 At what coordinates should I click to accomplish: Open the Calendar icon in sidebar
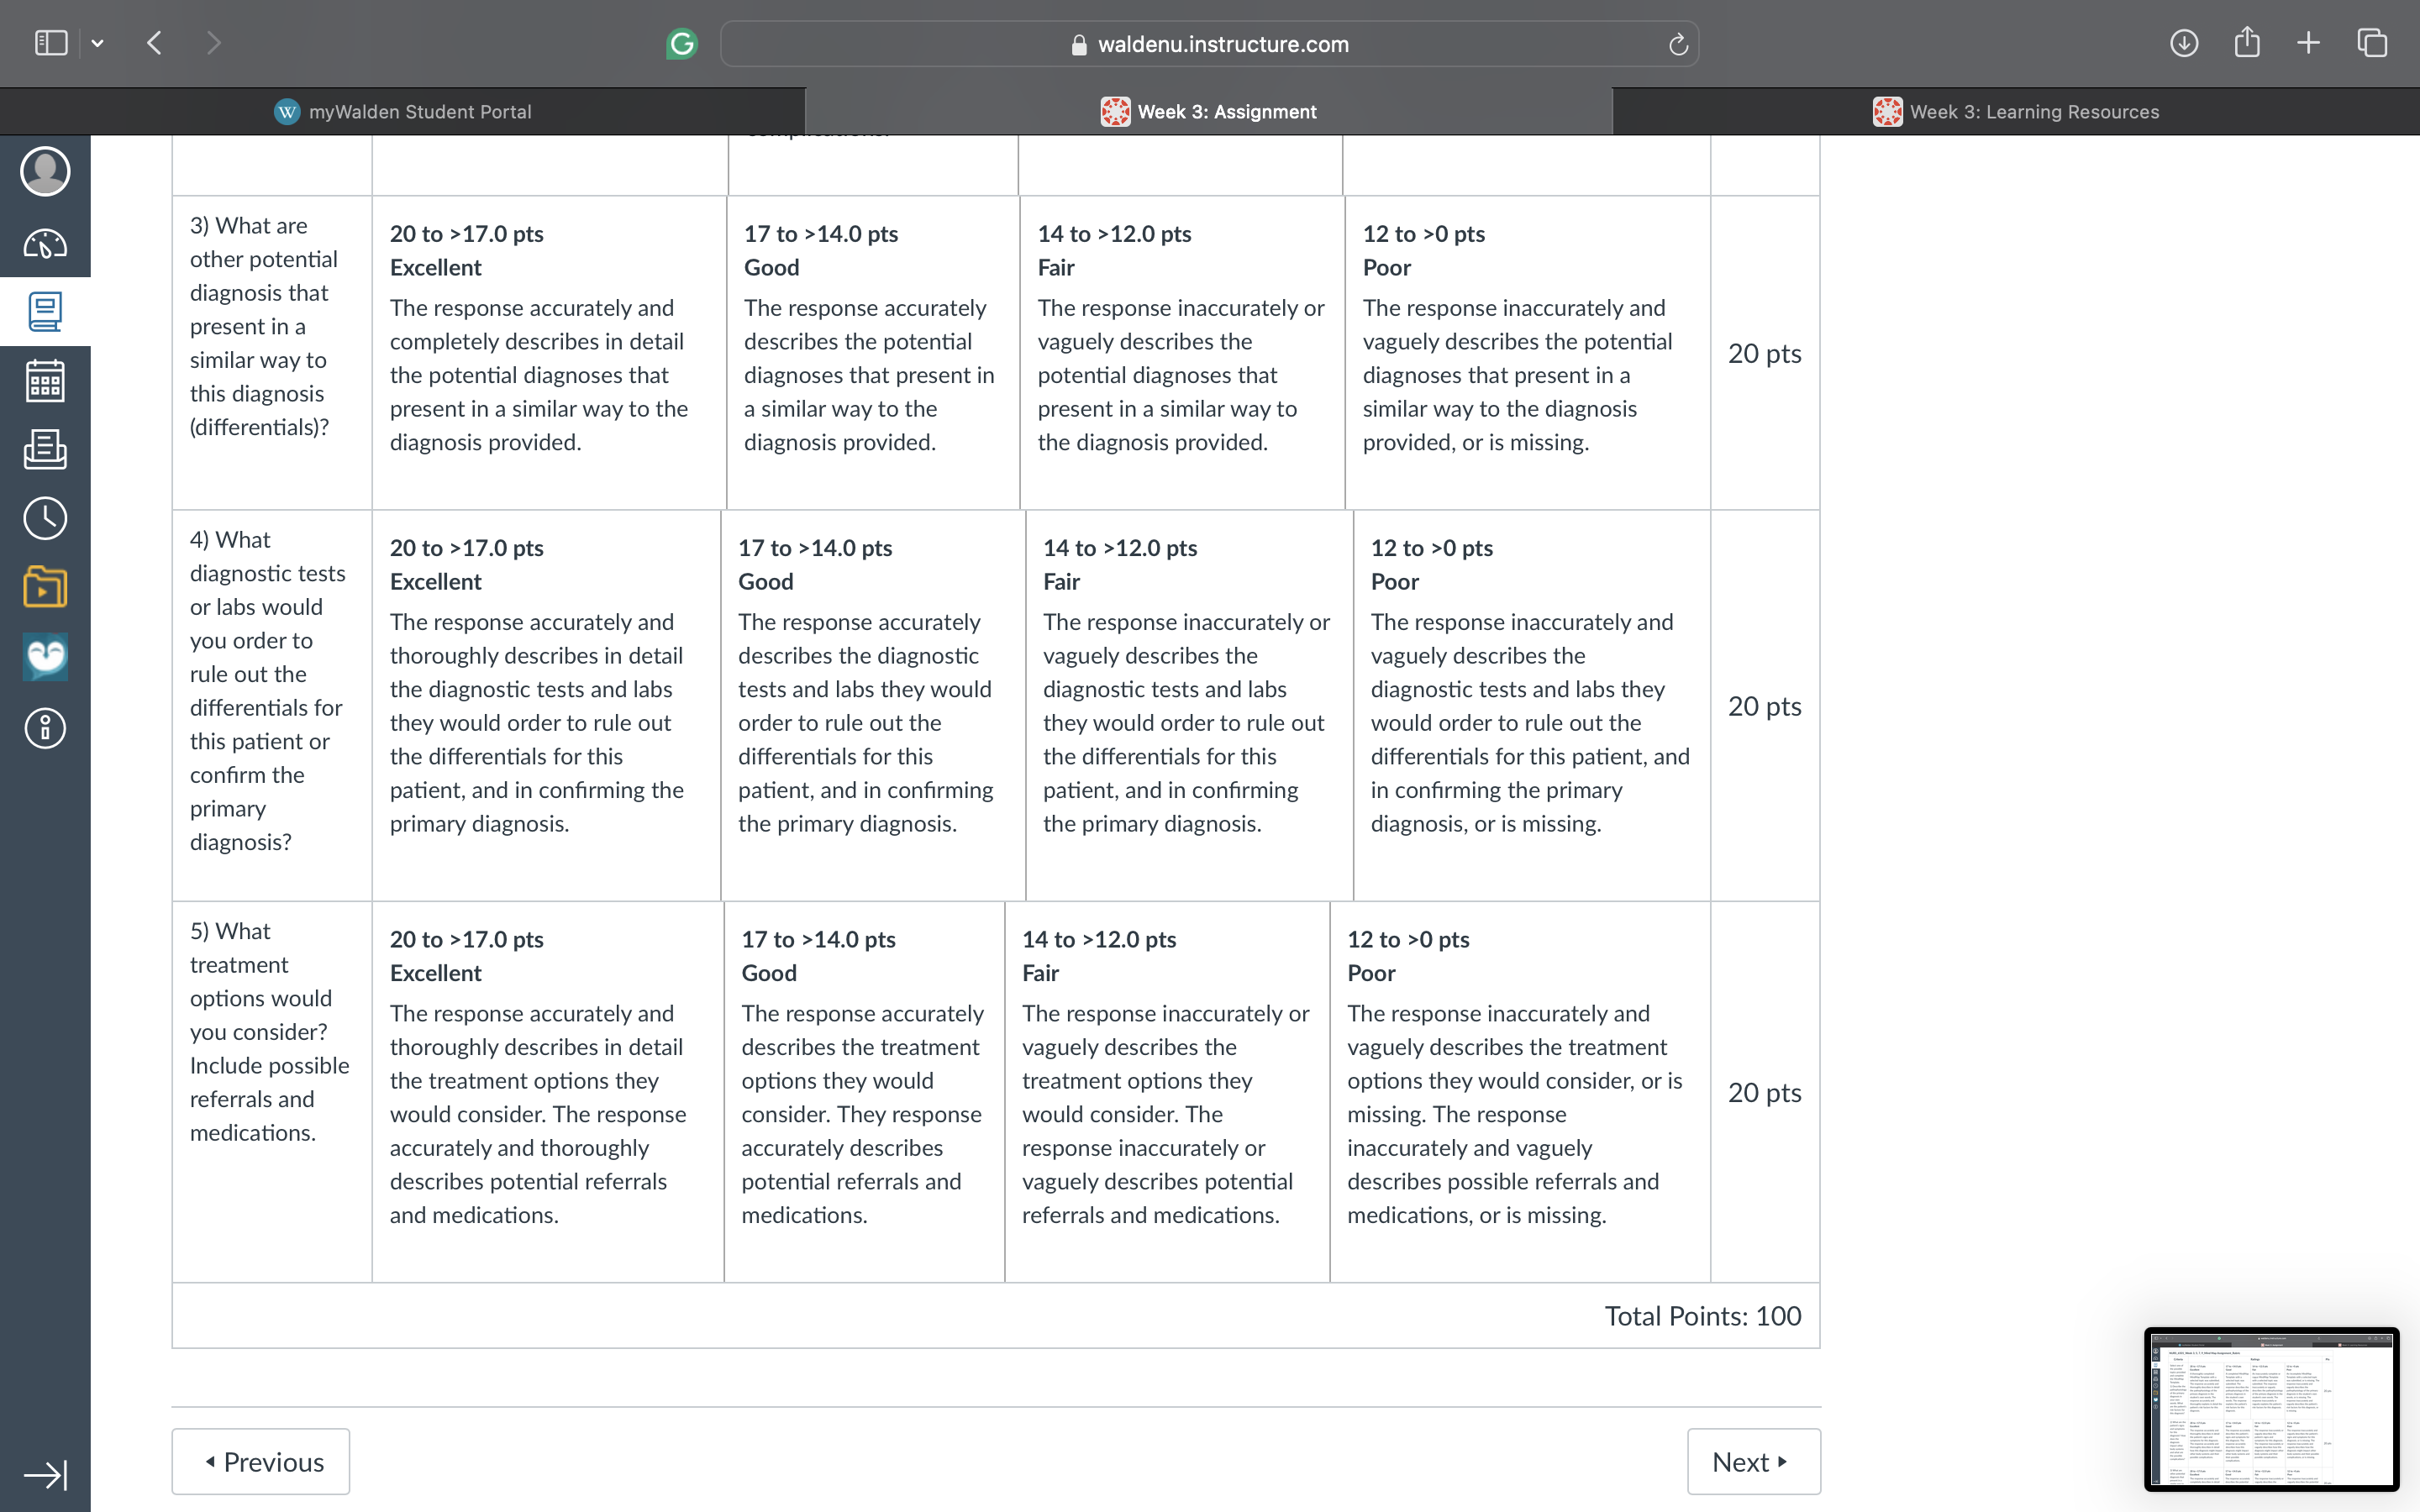pyautogui.click(x=45, y=381)
